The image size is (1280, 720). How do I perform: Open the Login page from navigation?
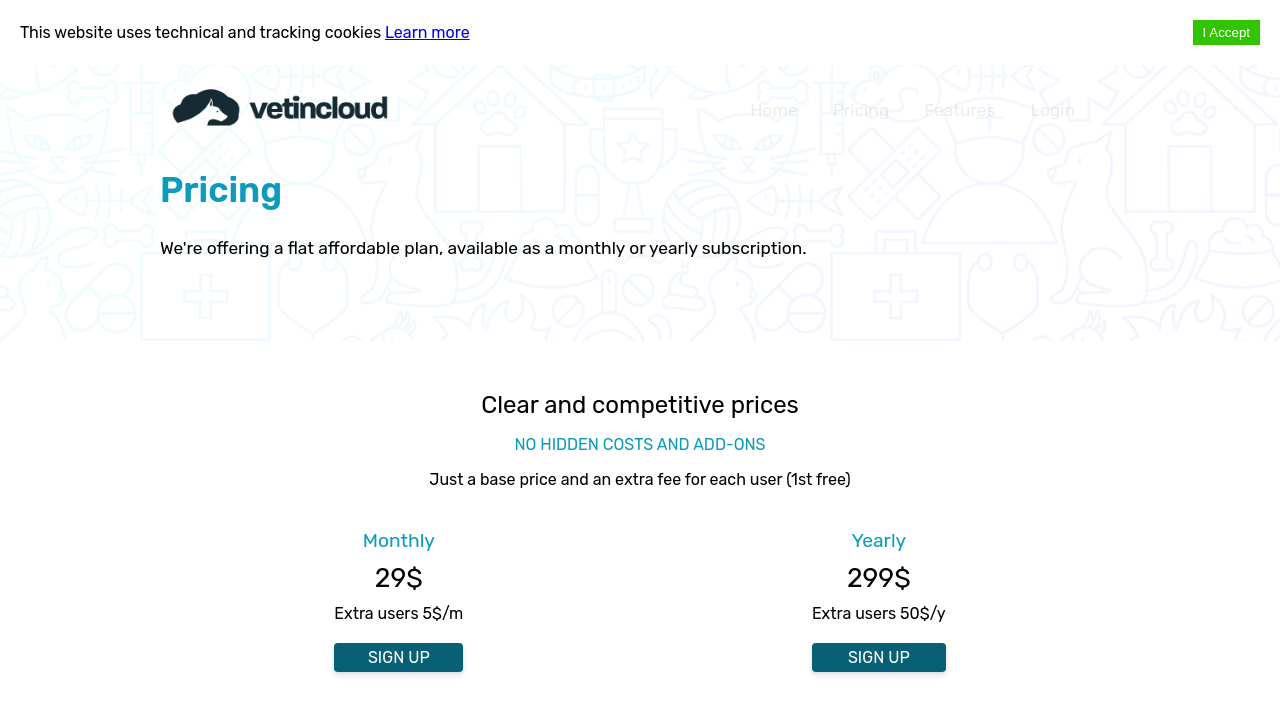point(1052,110)
